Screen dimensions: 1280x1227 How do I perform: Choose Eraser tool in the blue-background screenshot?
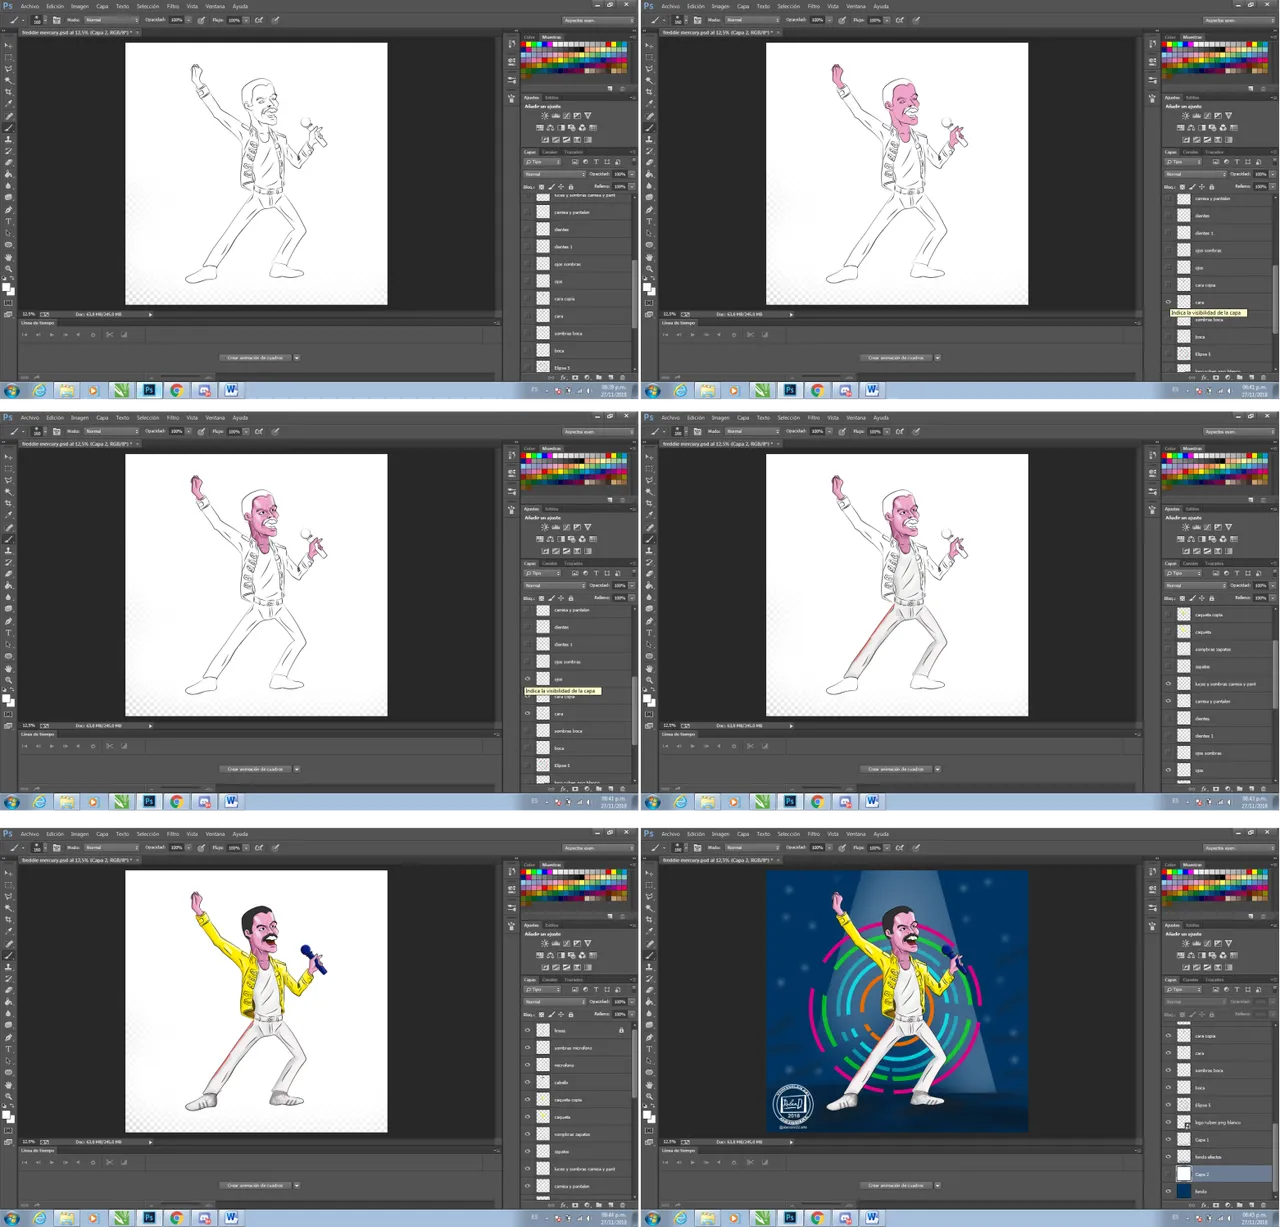tap(649, 990)
